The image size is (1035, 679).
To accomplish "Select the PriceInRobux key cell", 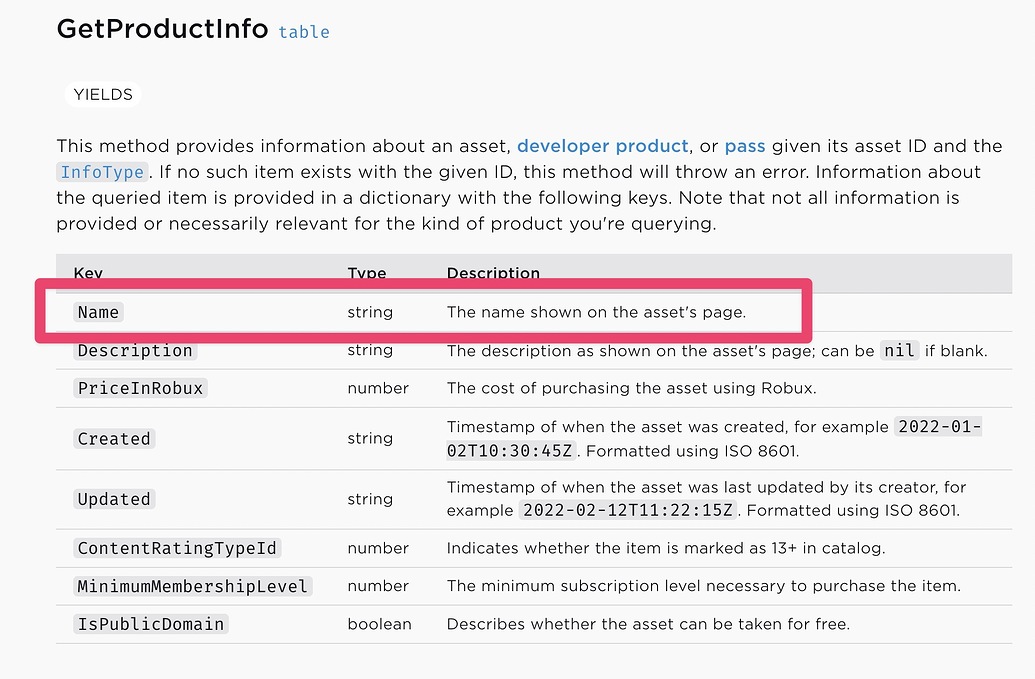I will coord(141,388).
